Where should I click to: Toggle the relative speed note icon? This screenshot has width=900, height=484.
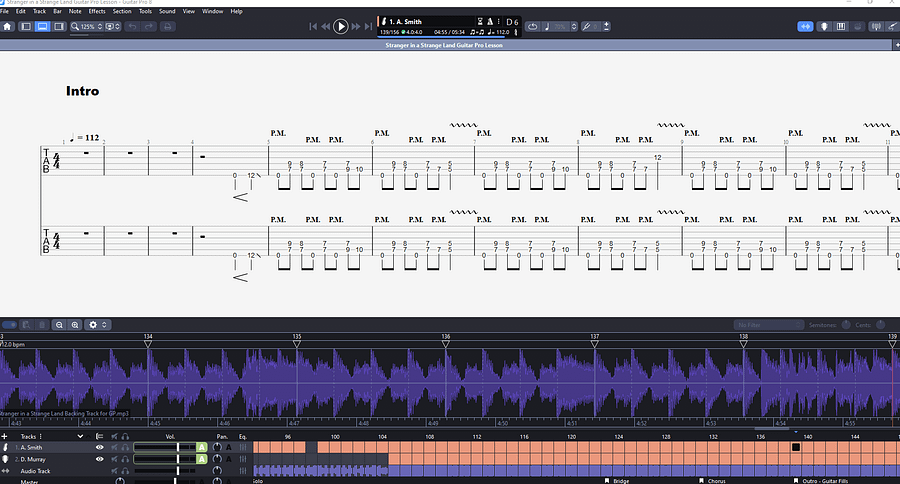pos(547,26)
